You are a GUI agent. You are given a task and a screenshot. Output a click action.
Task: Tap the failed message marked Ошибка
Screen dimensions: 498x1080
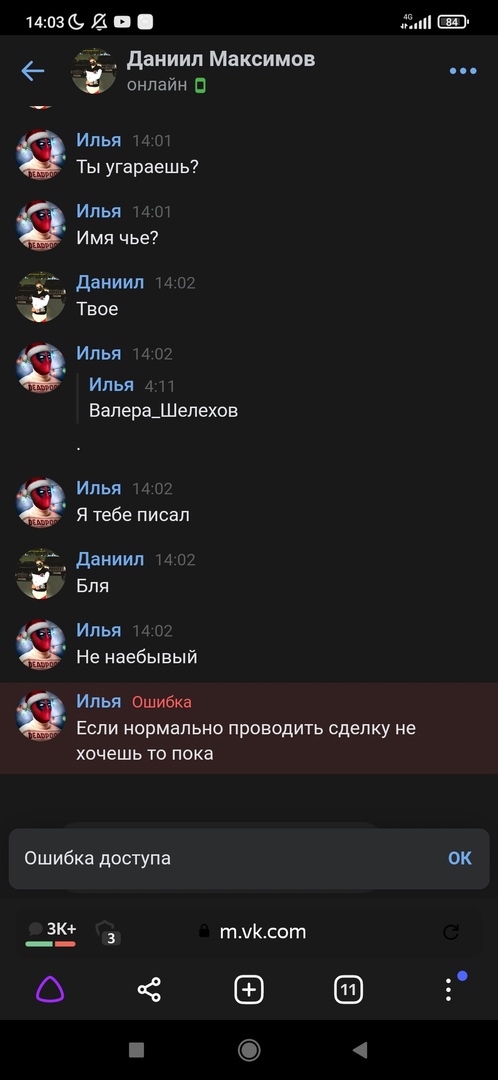pos(249,728)
